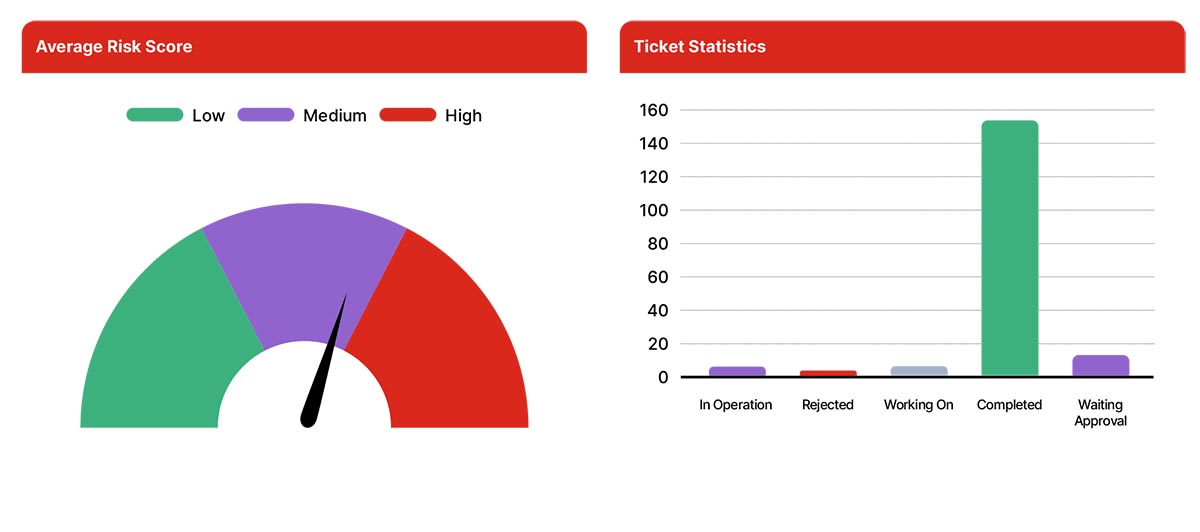Select the gray Working On bar
Viewport: 1200px width, 532px height.
click(919, 371)
